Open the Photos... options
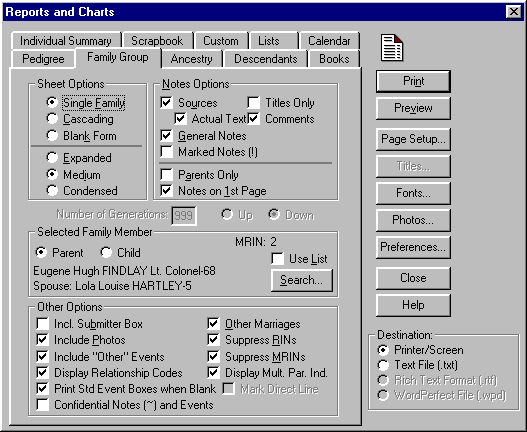The width and height of the screenshot is (527, 432). [x=413, y=220]
